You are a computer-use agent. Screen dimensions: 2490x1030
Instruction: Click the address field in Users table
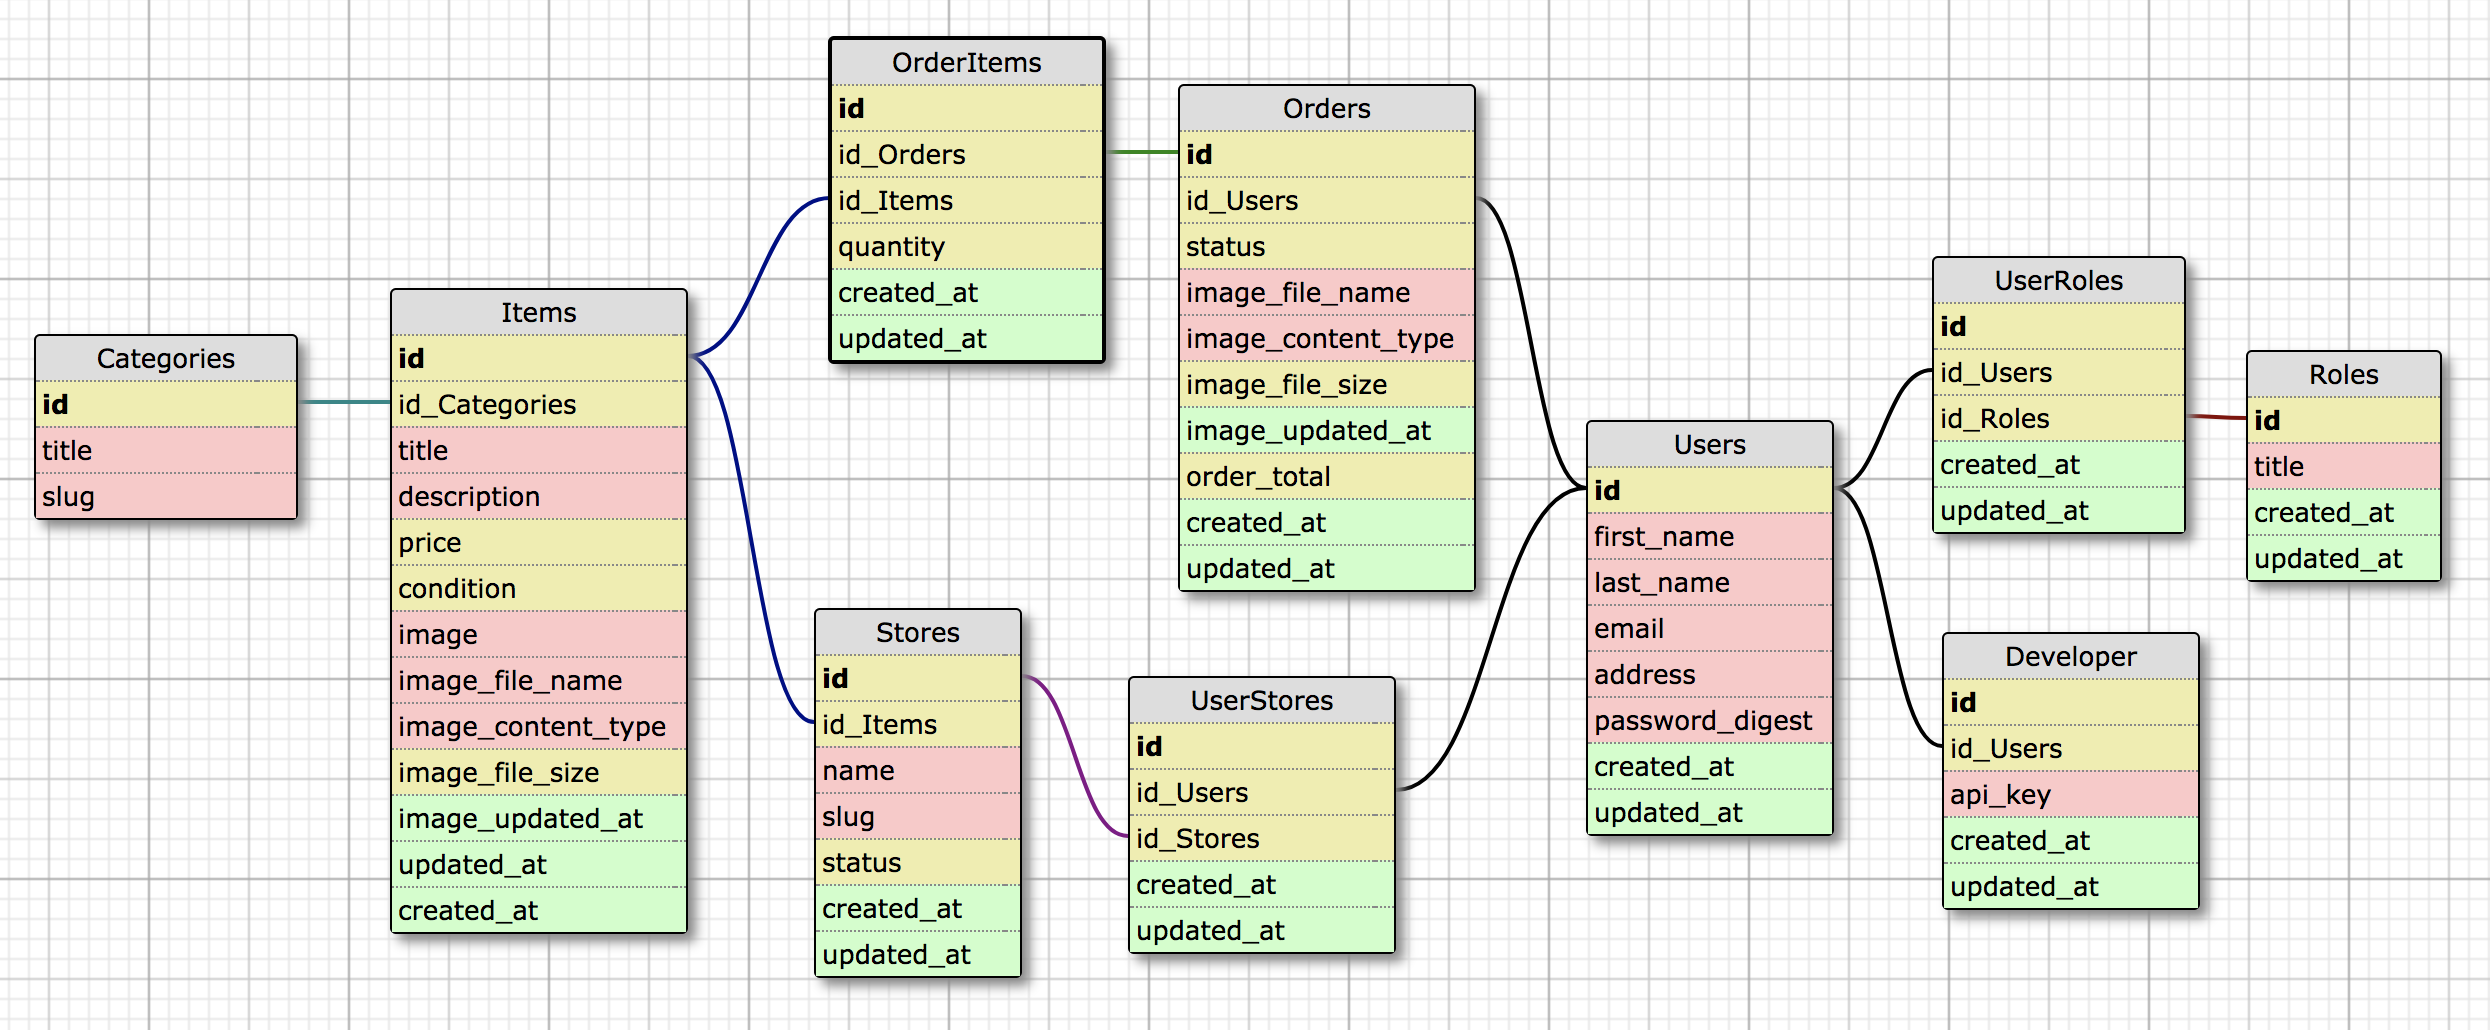click(x=1710, y=674)
